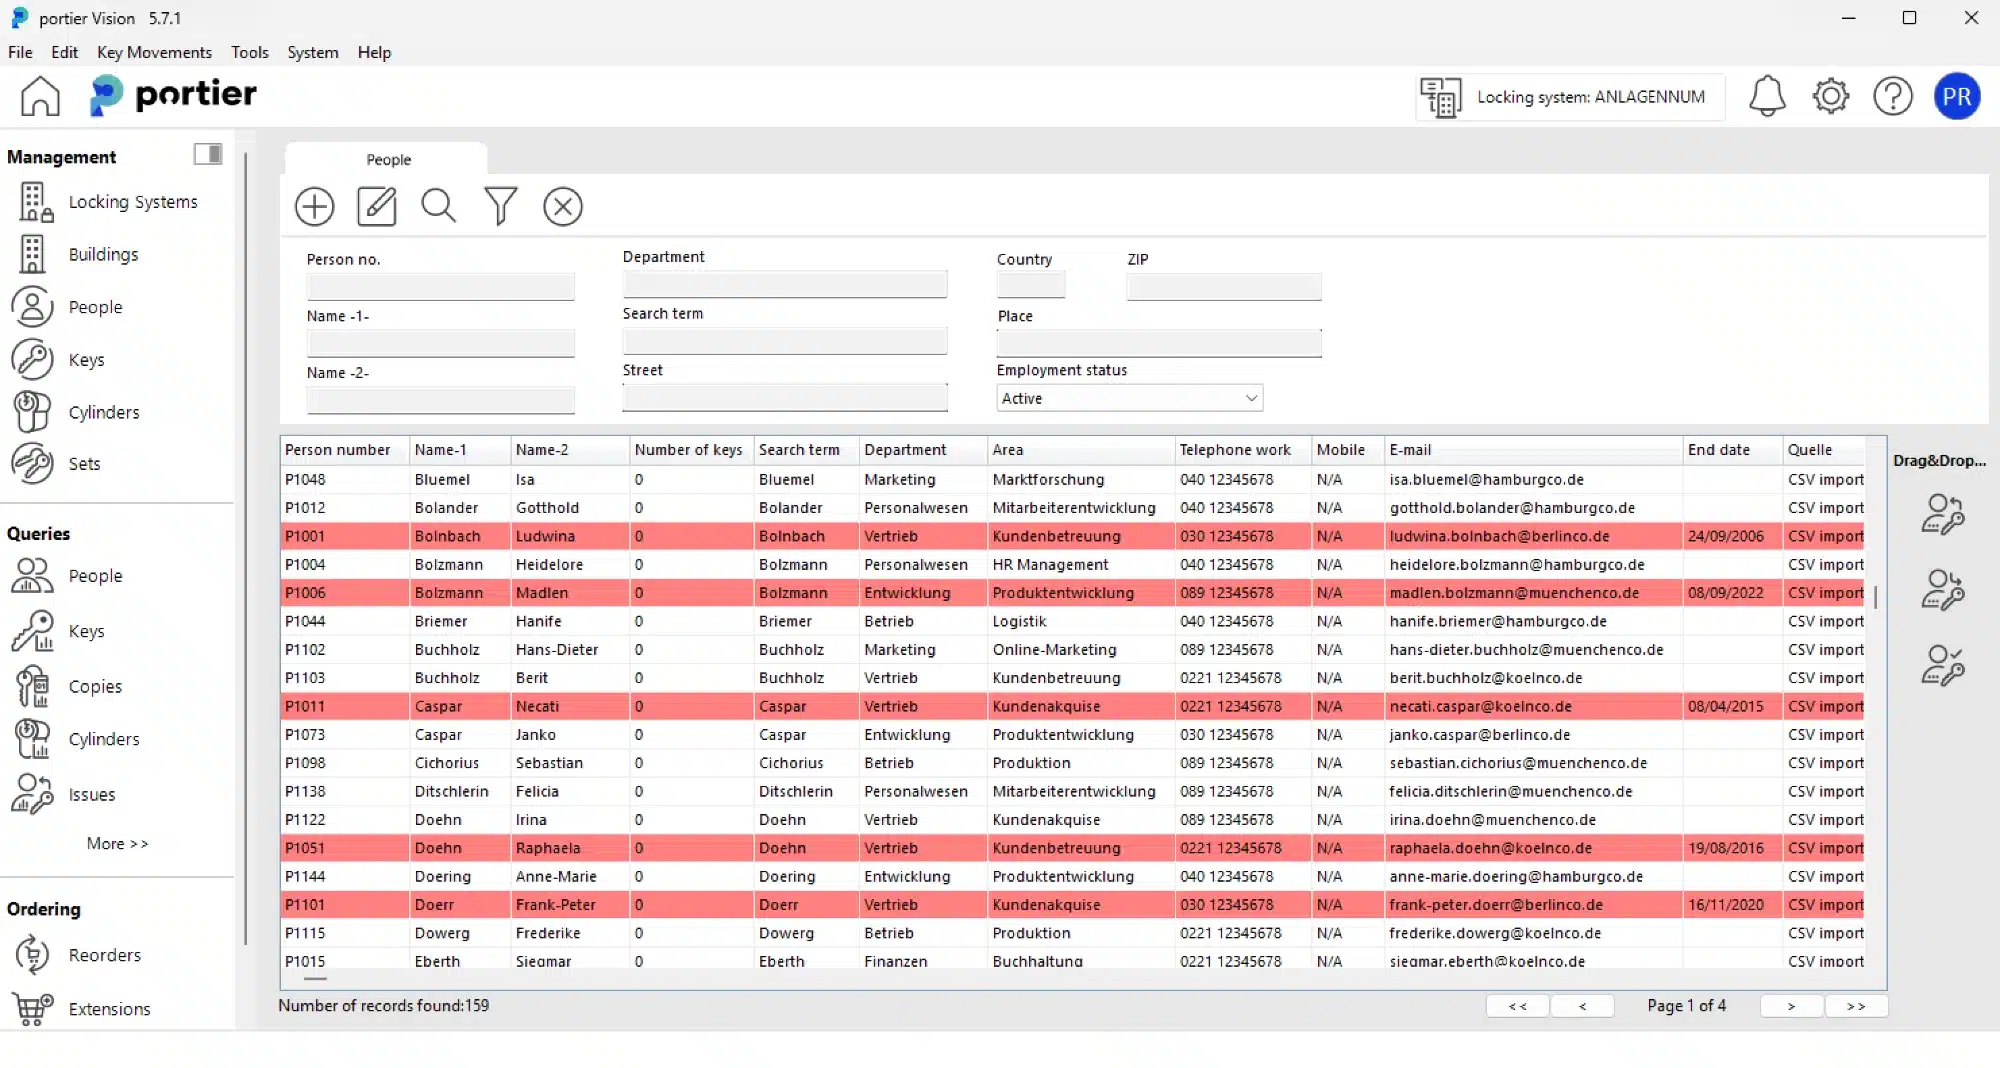
Task: Open Locking Systems in Management
Action: pos(108,202)
